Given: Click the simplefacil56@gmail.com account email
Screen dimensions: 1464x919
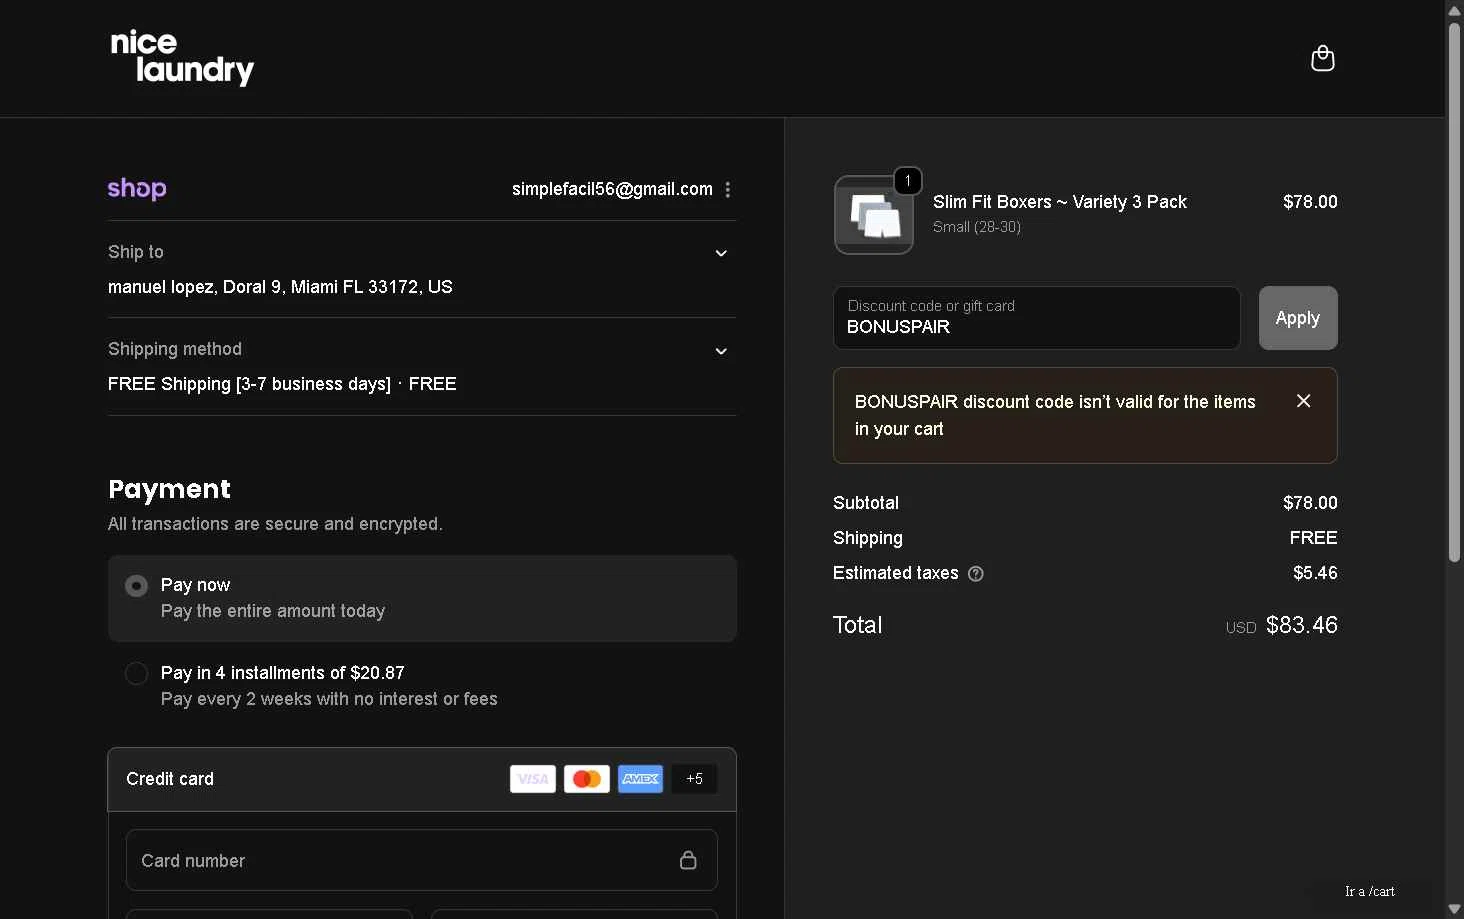Looking at the screenshot, I should pos(612,189).
